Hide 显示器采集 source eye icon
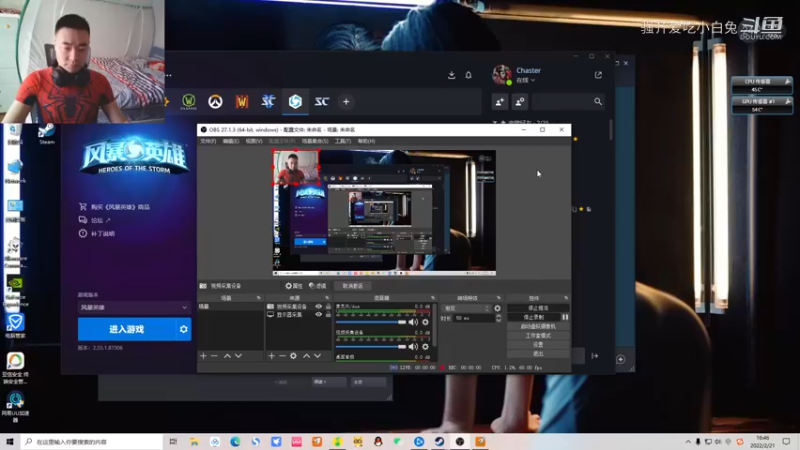Image resolution: width=800 pixels, height=450 pixels. (x=318, y=314)
